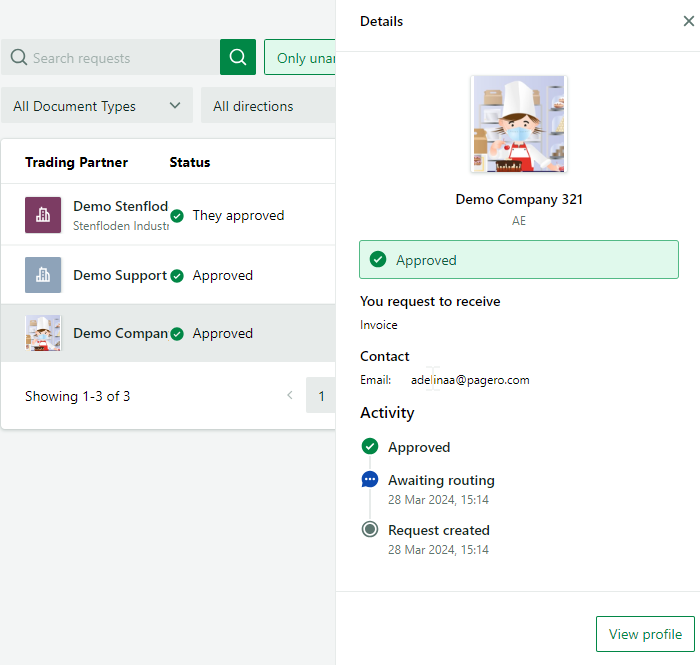The image size is (700, 665).
Task: Click the Details panel title
Action: (382, 21)
